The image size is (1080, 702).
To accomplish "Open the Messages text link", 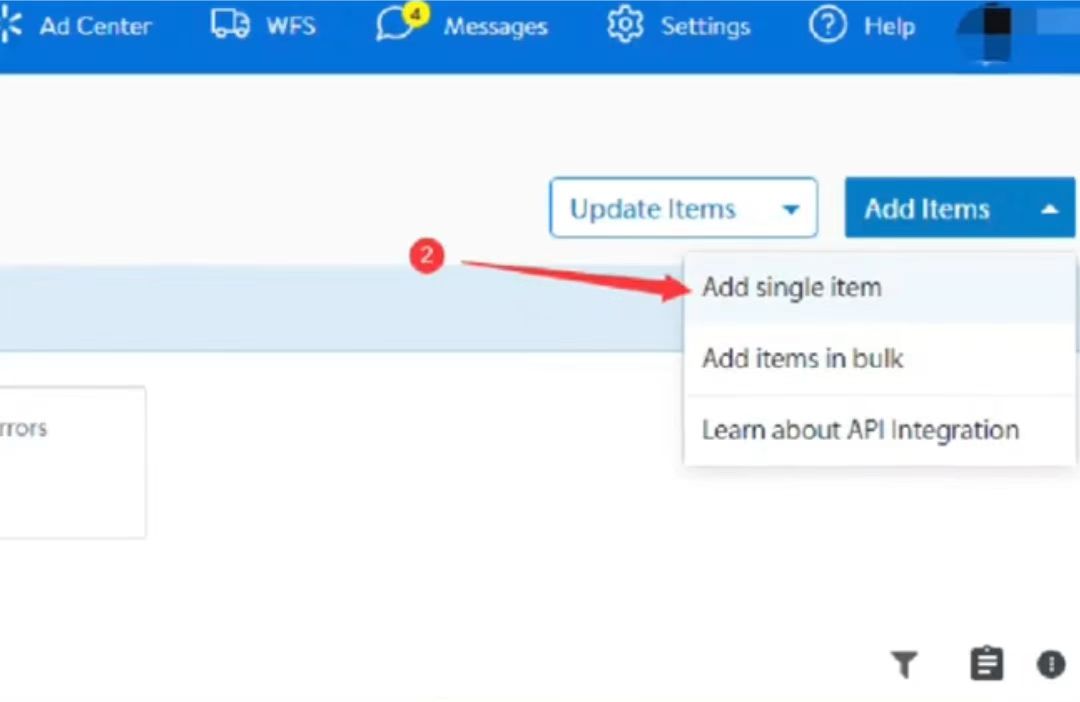I will pos(495,26).
